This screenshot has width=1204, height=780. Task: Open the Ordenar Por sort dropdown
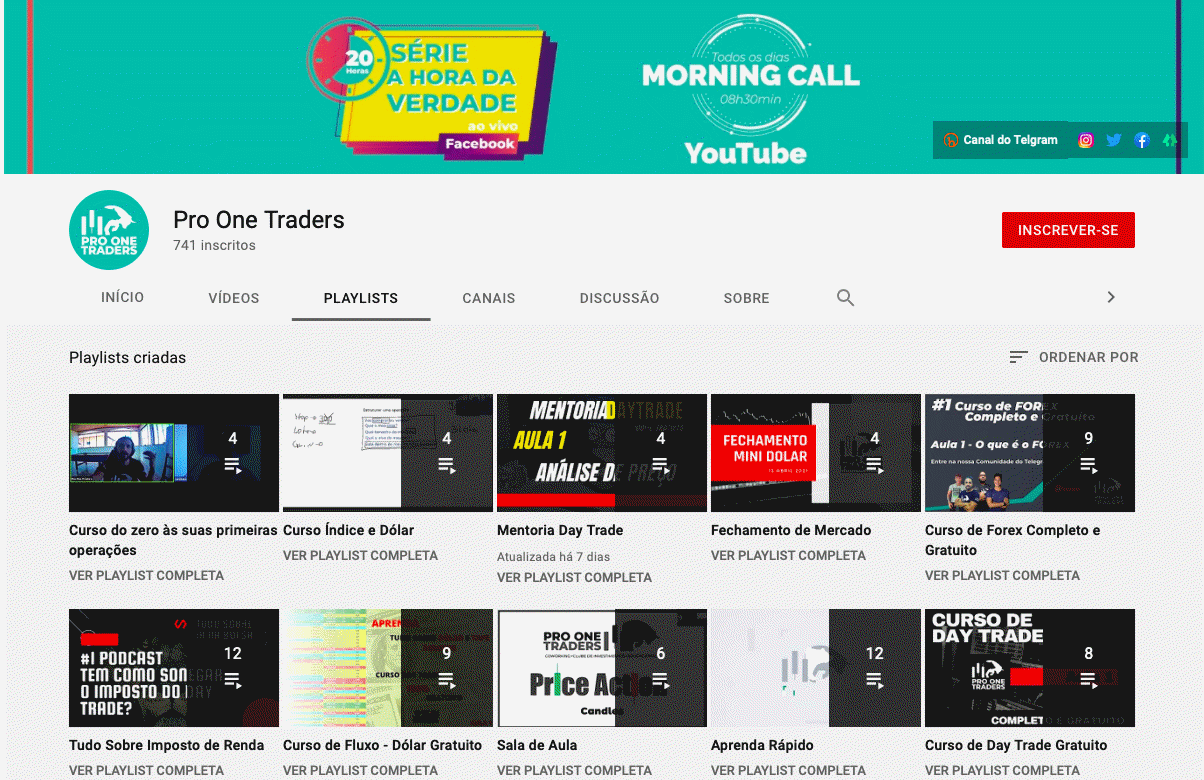pos(1074,357)
